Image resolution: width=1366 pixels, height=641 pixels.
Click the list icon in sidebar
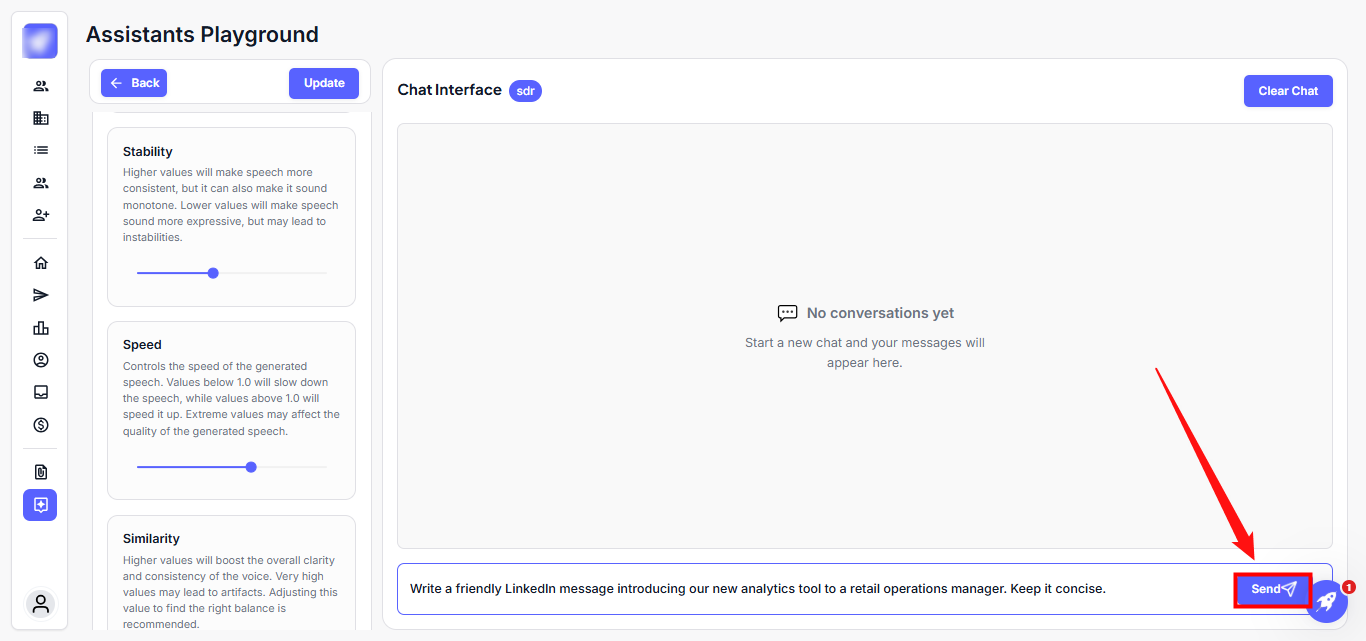point(40,150)
